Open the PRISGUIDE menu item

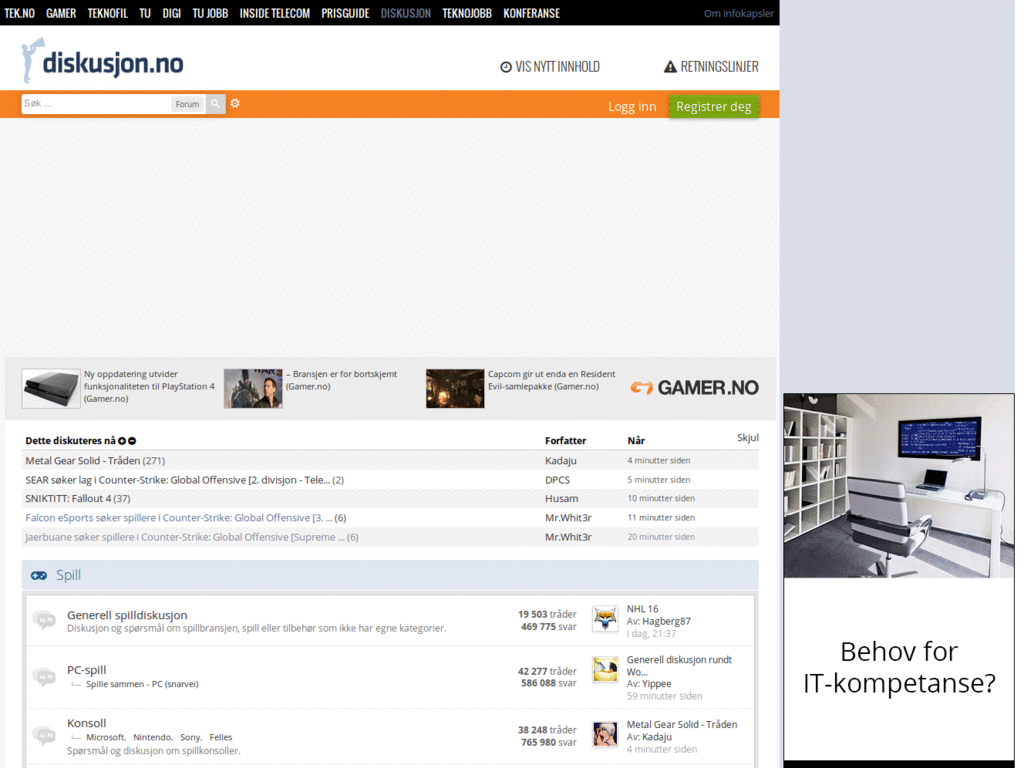(x=345, y=13)
